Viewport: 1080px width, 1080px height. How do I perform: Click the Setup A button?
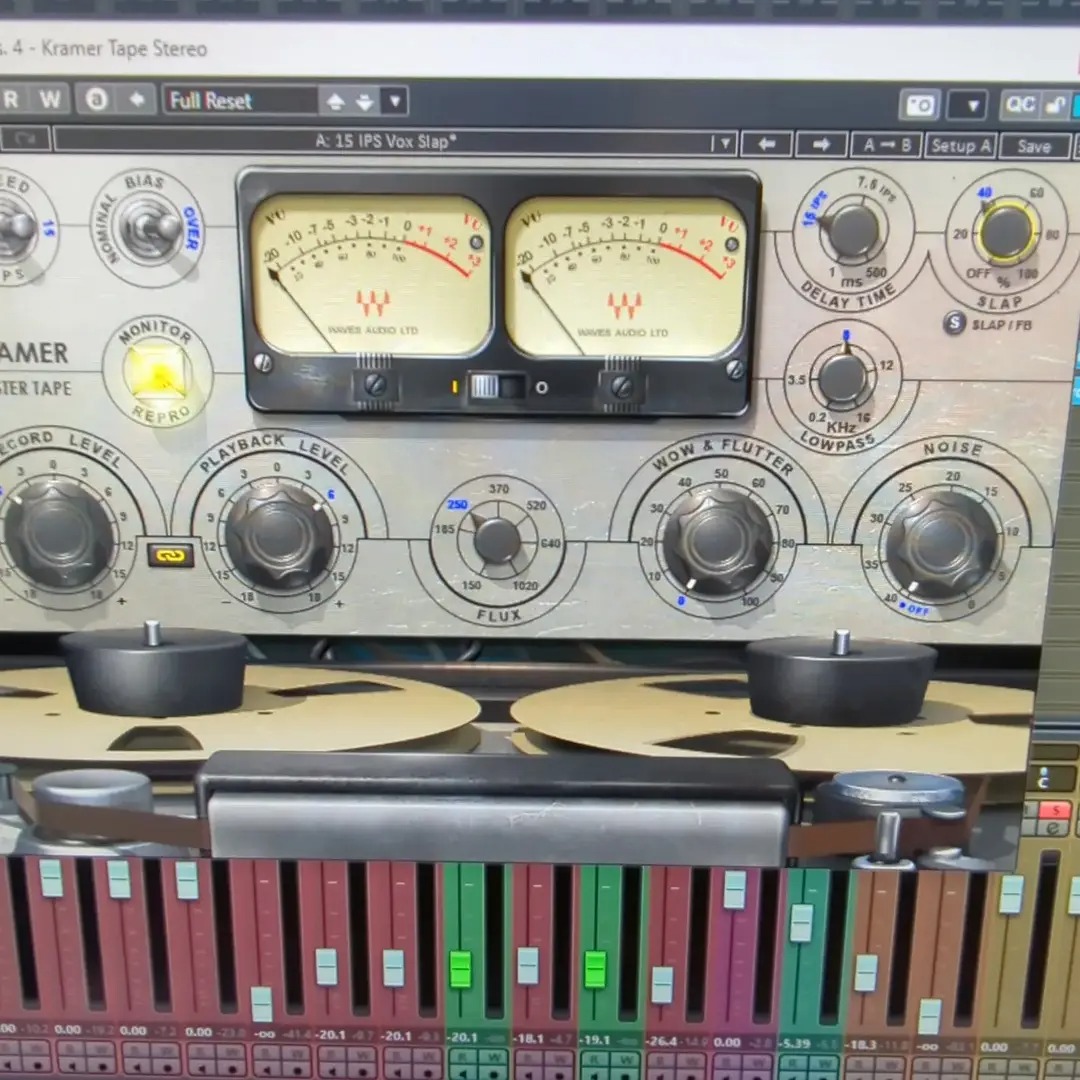pos(960,146)
